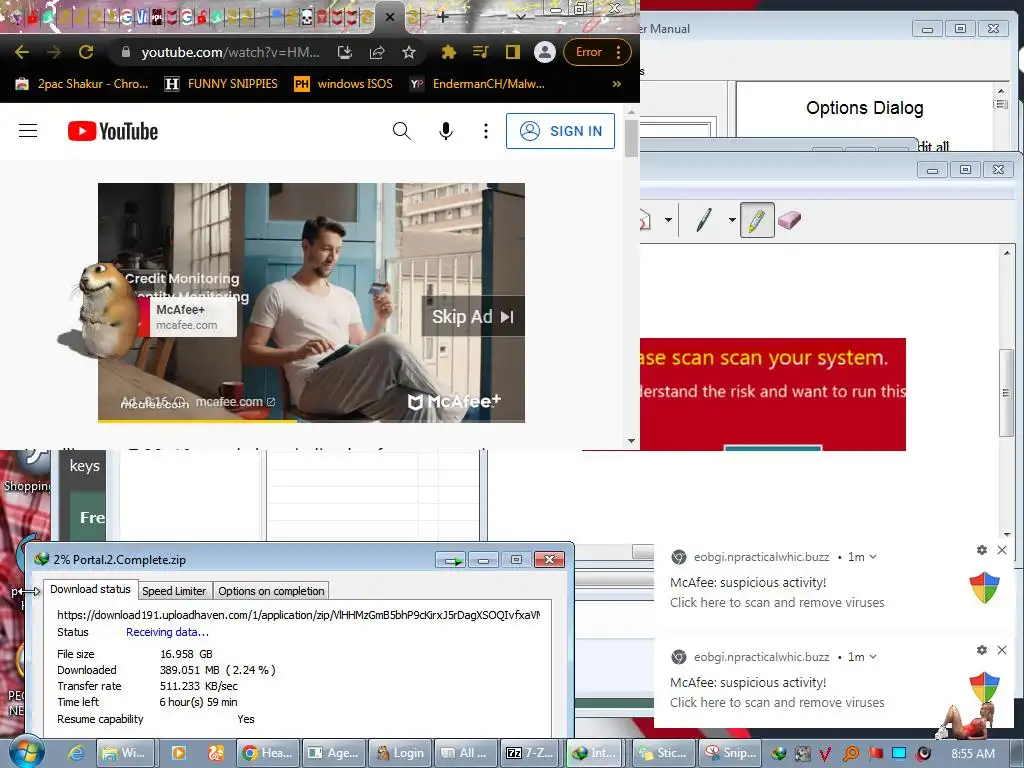Share this page icon in Chrome
The width and height of the screenshot is (1024, 768).
377,52
